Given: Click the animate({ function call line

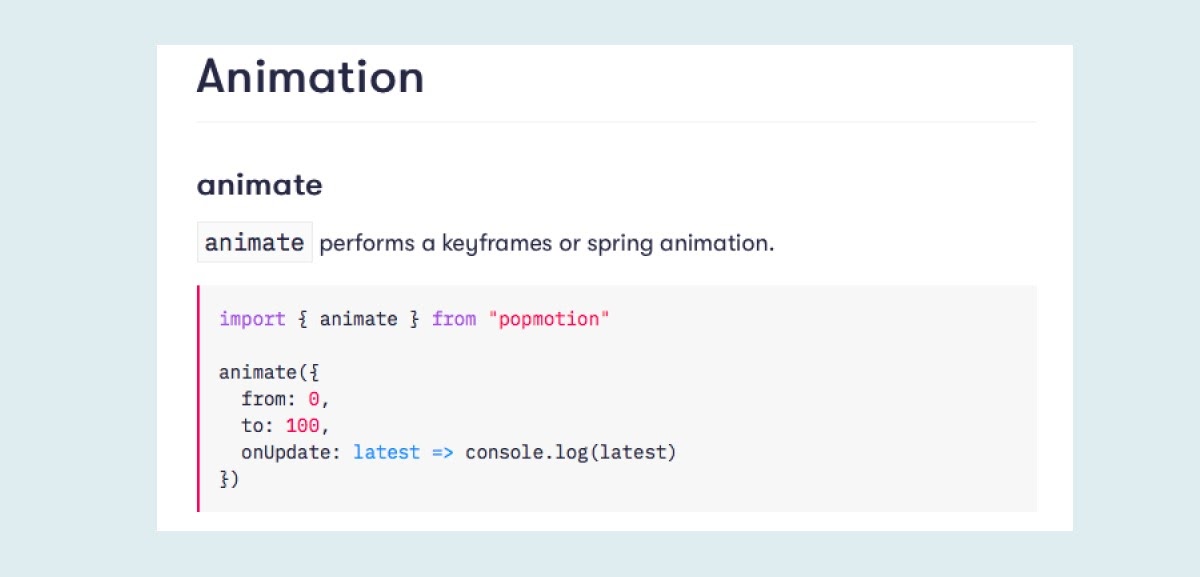Looking at the screenshot, I should pyautogui.click(x=269, y=373).
